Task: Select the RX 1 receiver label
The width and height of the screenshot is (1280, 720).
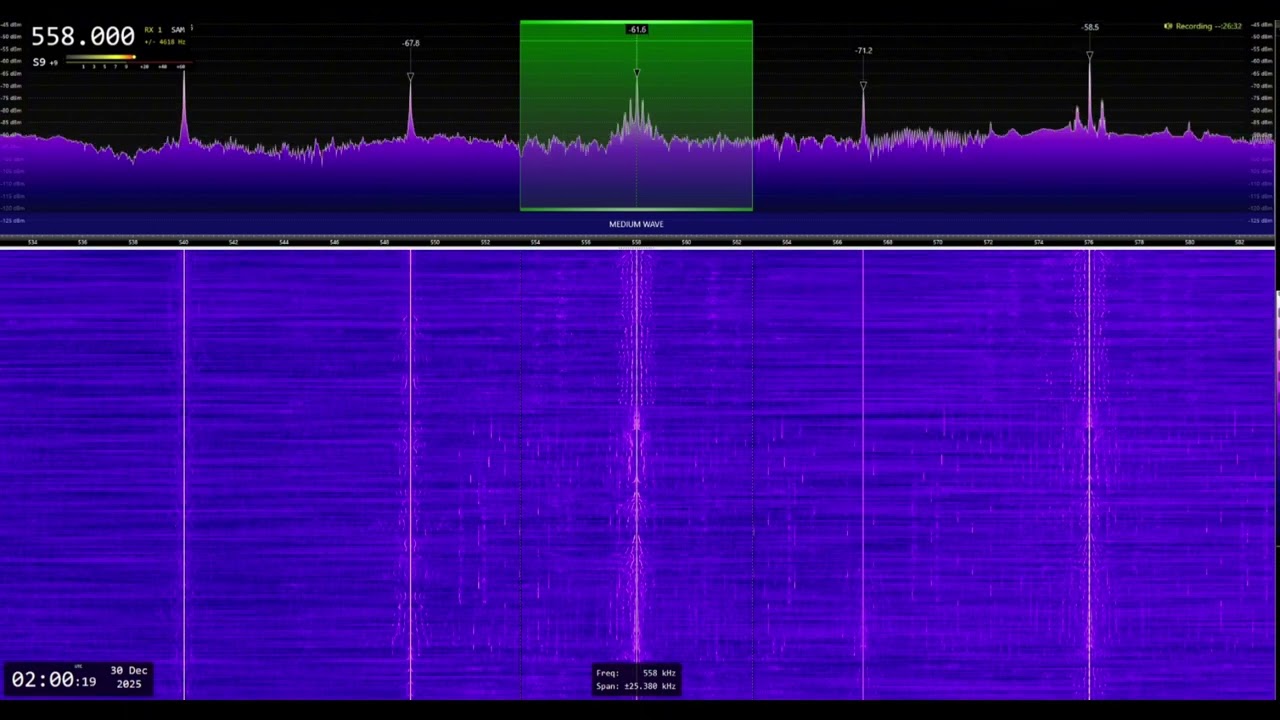Action: click(x=153, y=30)
